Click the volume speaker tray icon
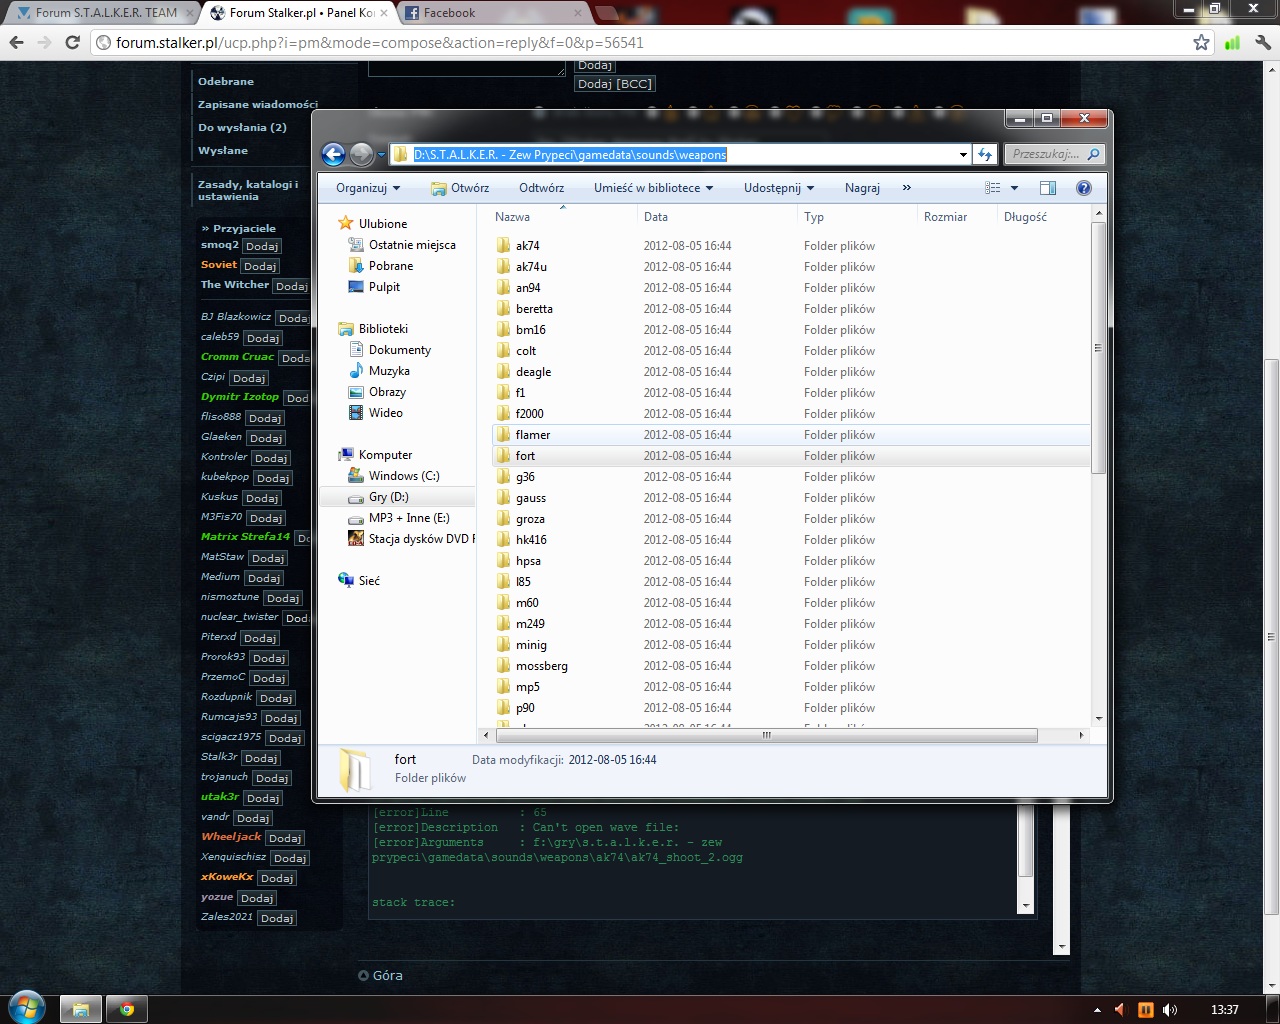 [x=1170, y=1010]
